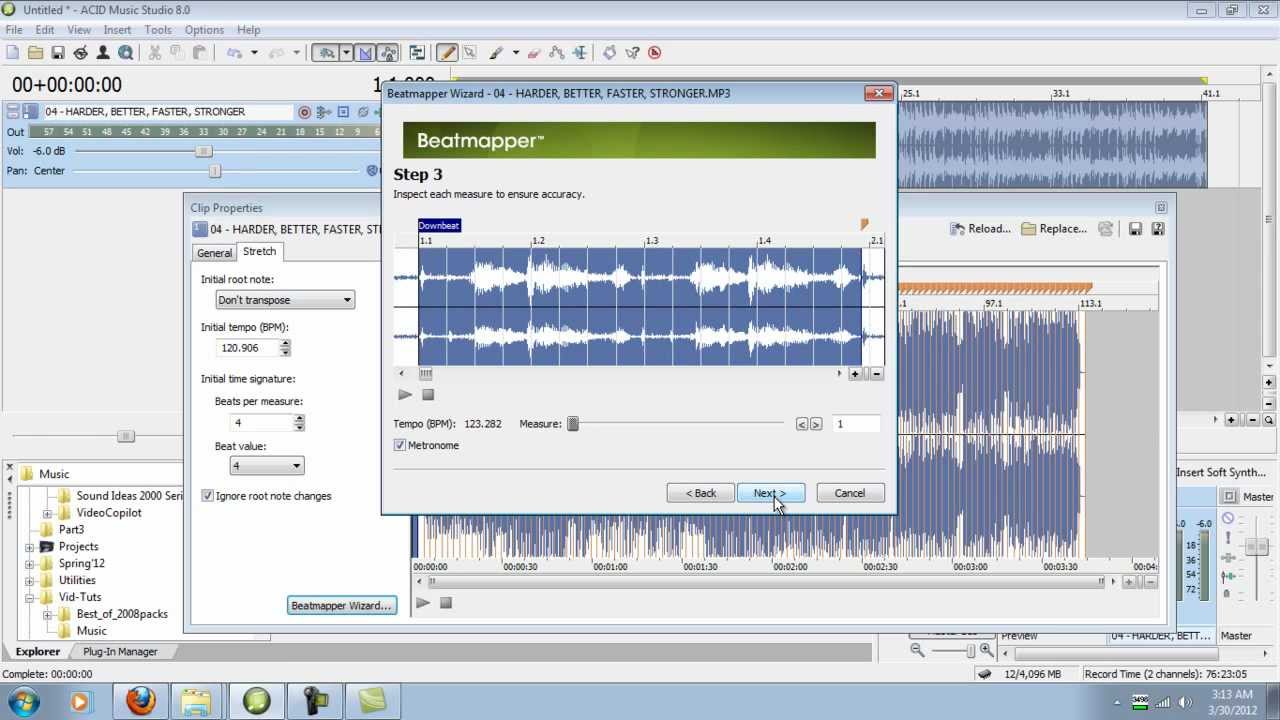Click the Cut scissors icon
Viewport: 1280px width, 720px height.
pyautogui.click(x=155, y=53)
